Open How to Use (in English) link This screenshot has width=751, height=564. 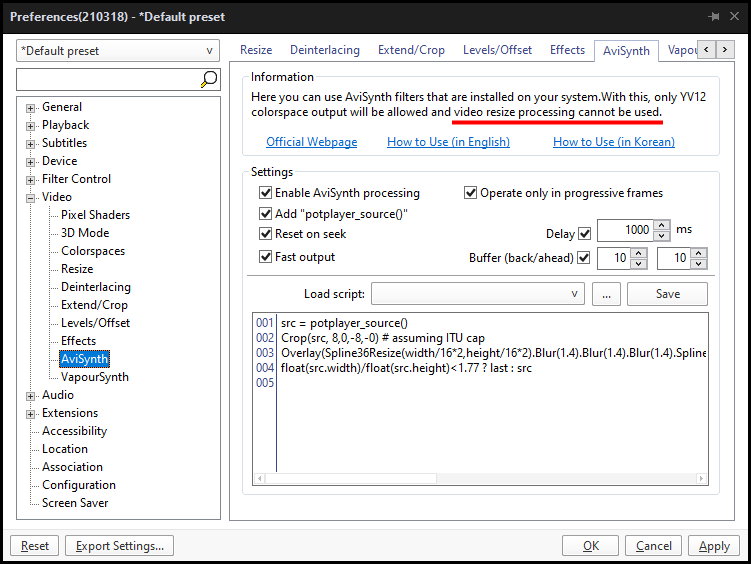pyautogui.click(x=448, y=142)
